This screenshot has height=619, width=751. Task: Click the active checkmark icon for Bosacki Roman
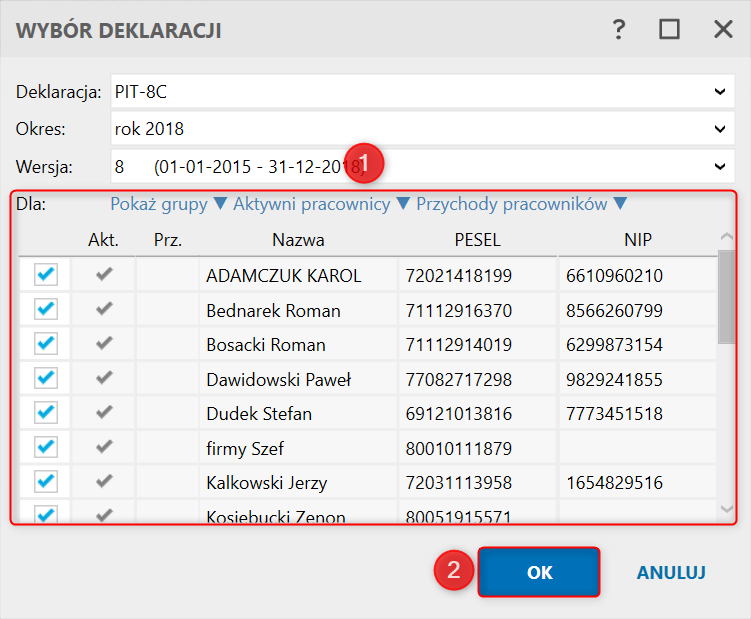pos(103,344)
